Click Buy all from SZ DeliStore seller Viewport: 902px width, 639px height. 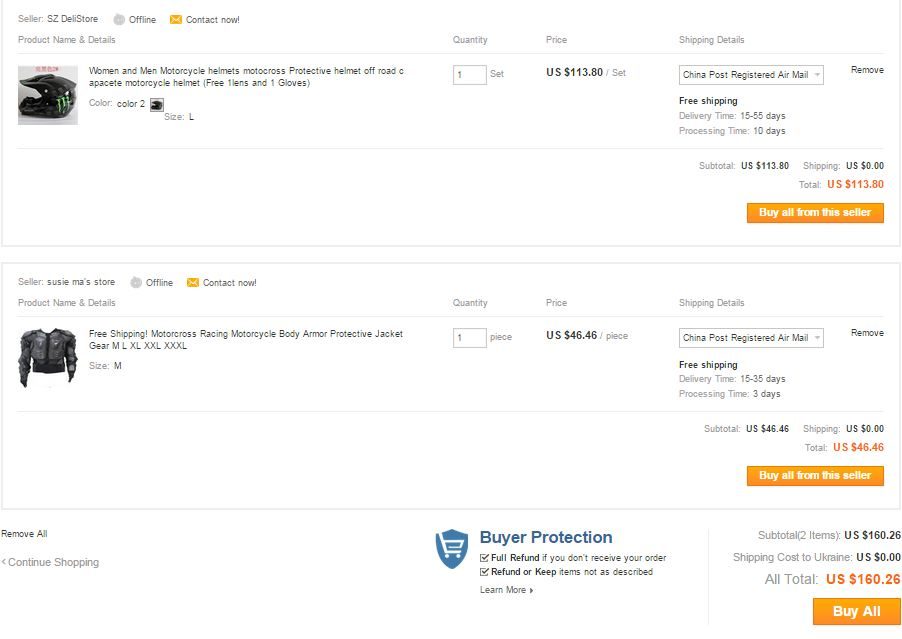pos(815,213)
